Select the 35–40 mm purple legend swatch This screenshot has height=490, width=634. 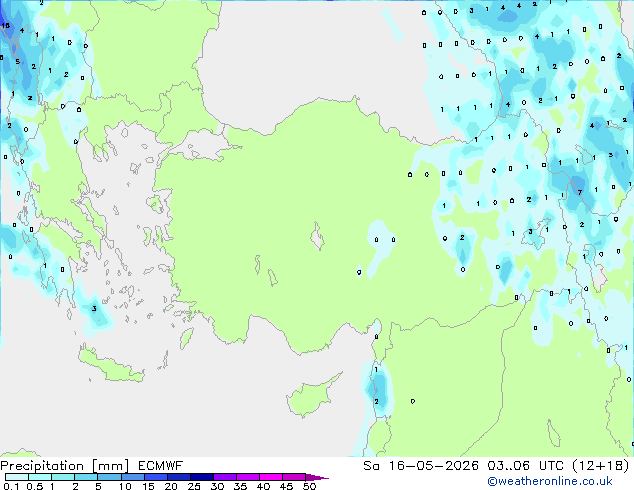pos(248,477)
